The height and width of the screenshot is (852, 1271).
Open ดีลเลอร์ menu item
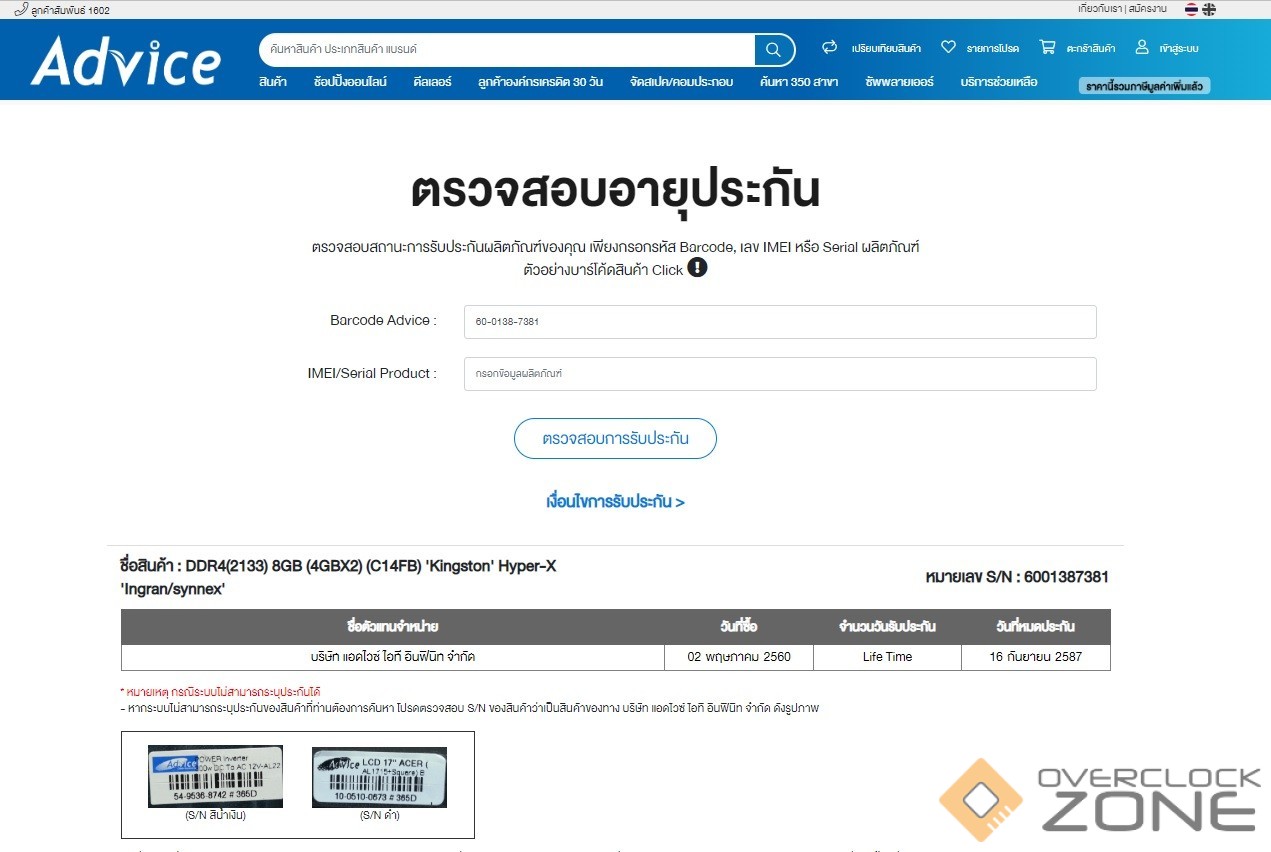pyautogui.click(x=433, y=82)
